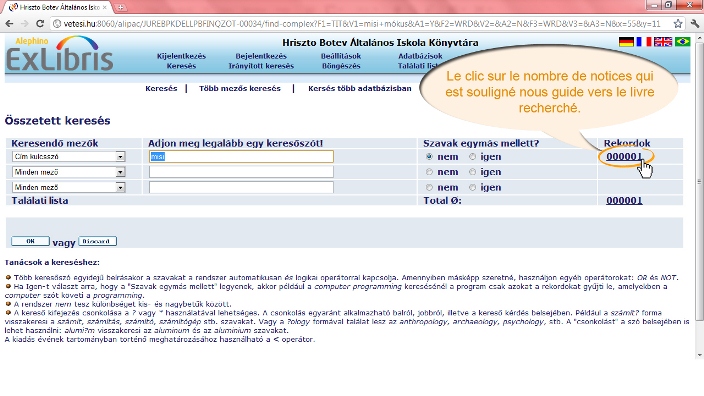
Task: Click the Alephino ExLibris logo
Action: point(59,54)
